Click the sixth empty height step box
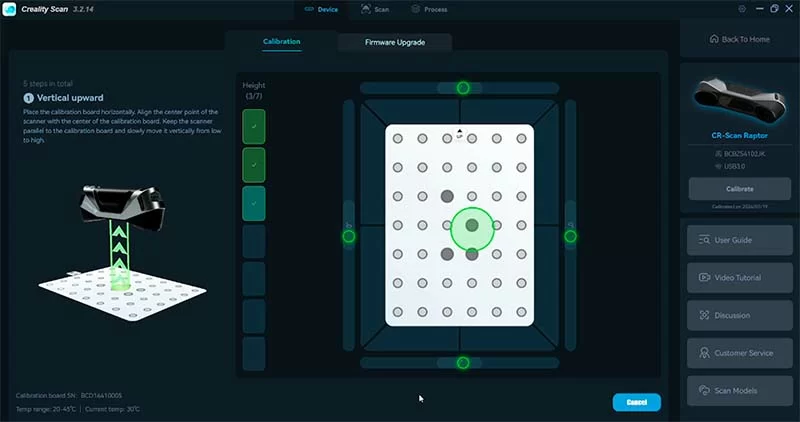 (254, 316)
